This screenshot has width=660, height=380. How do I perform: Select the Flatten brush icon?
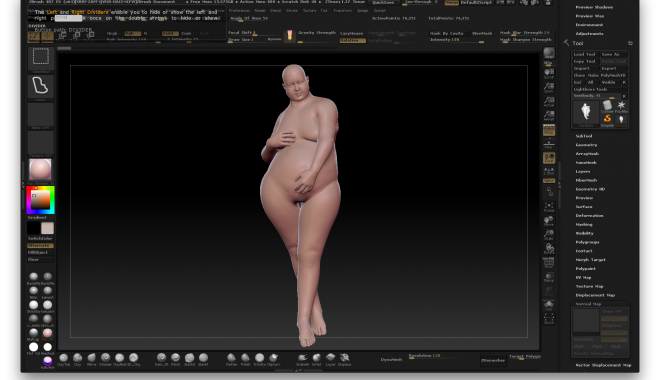(x=232, y=359)
